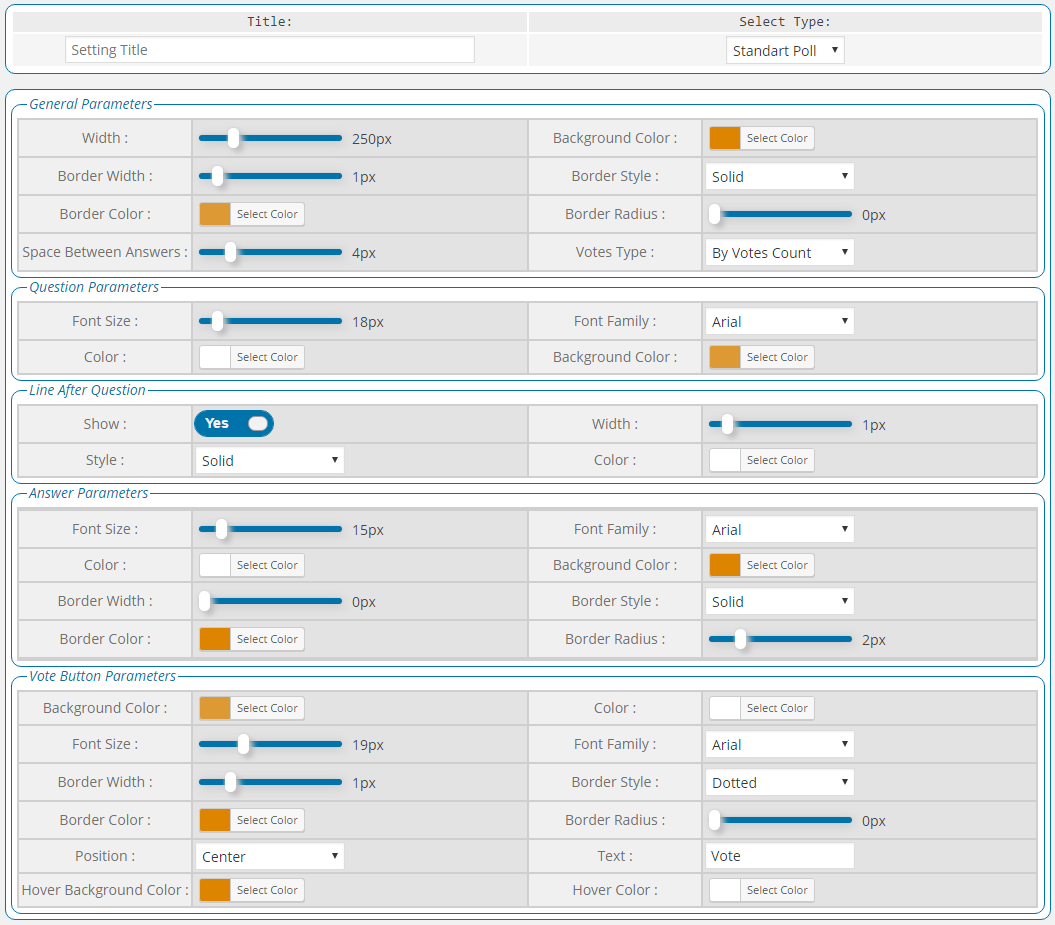Viewport: 1055px width, 925px height.
Task: Click the Vote Button Border Width slider
Action: tap(270, 782)
